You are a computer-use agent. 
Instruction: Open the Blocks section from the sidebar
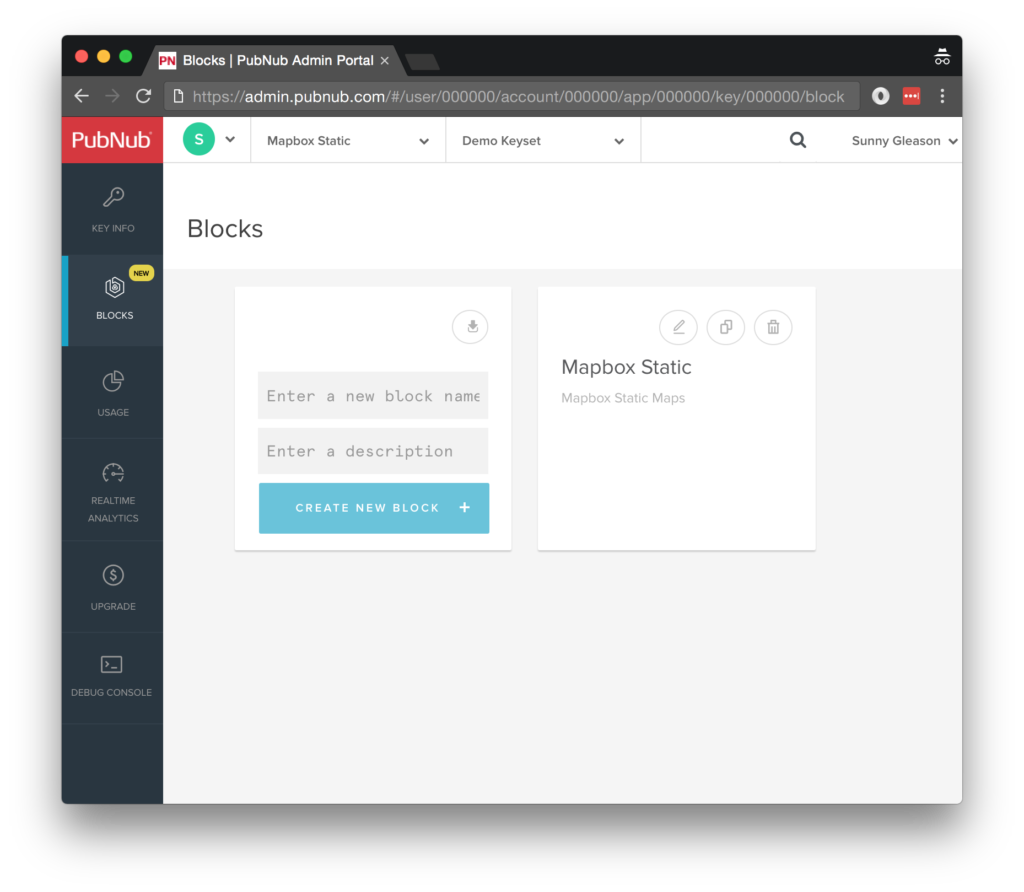pos(112,300)
